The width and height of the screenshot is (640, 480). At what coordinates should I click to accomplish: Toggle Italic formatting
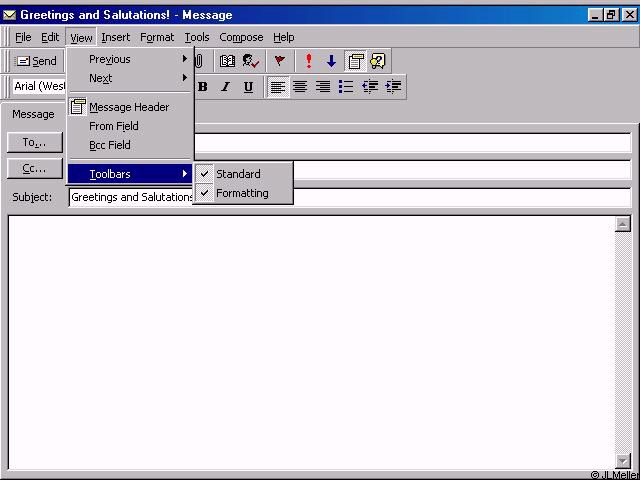tap(225, 87)
